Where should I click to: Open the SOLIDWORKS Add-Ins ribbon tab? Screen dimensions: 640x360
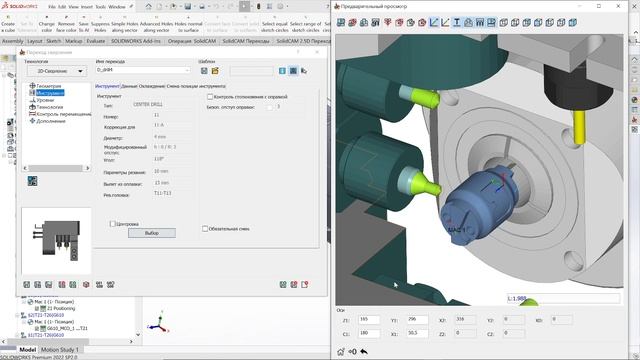pyautogui.click(x=136, y=41)
